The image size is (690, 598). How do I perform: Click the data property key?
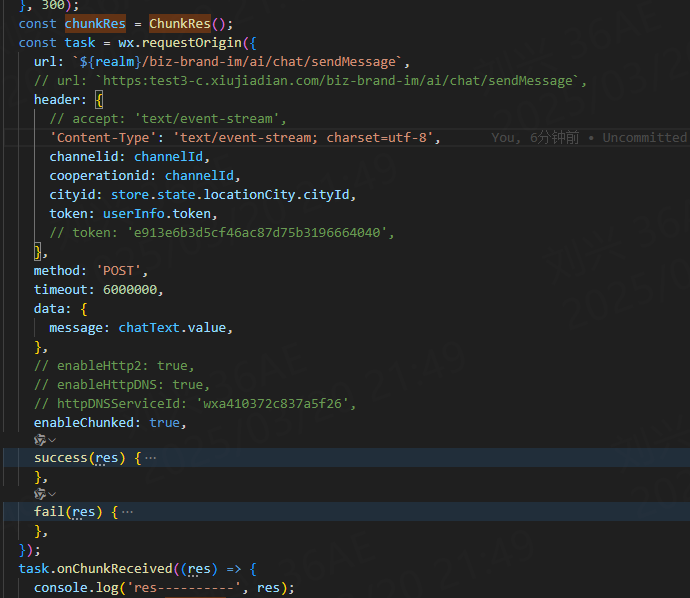click(49, 309)
